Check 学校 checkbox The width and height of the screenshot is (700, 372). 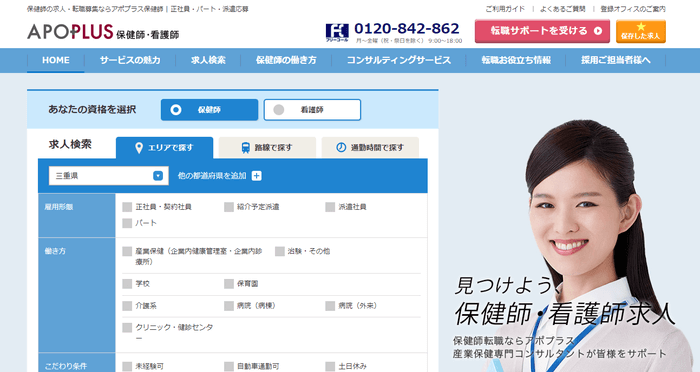pyautogui.click(x=127, y=284)
